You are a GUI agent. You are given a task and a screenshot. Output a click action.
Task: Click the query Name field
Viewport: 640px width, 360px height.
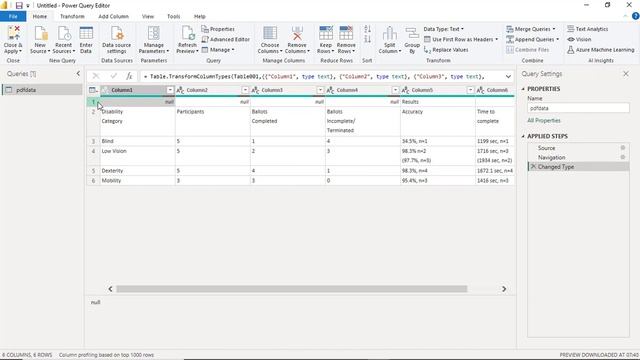pos(578,108)
